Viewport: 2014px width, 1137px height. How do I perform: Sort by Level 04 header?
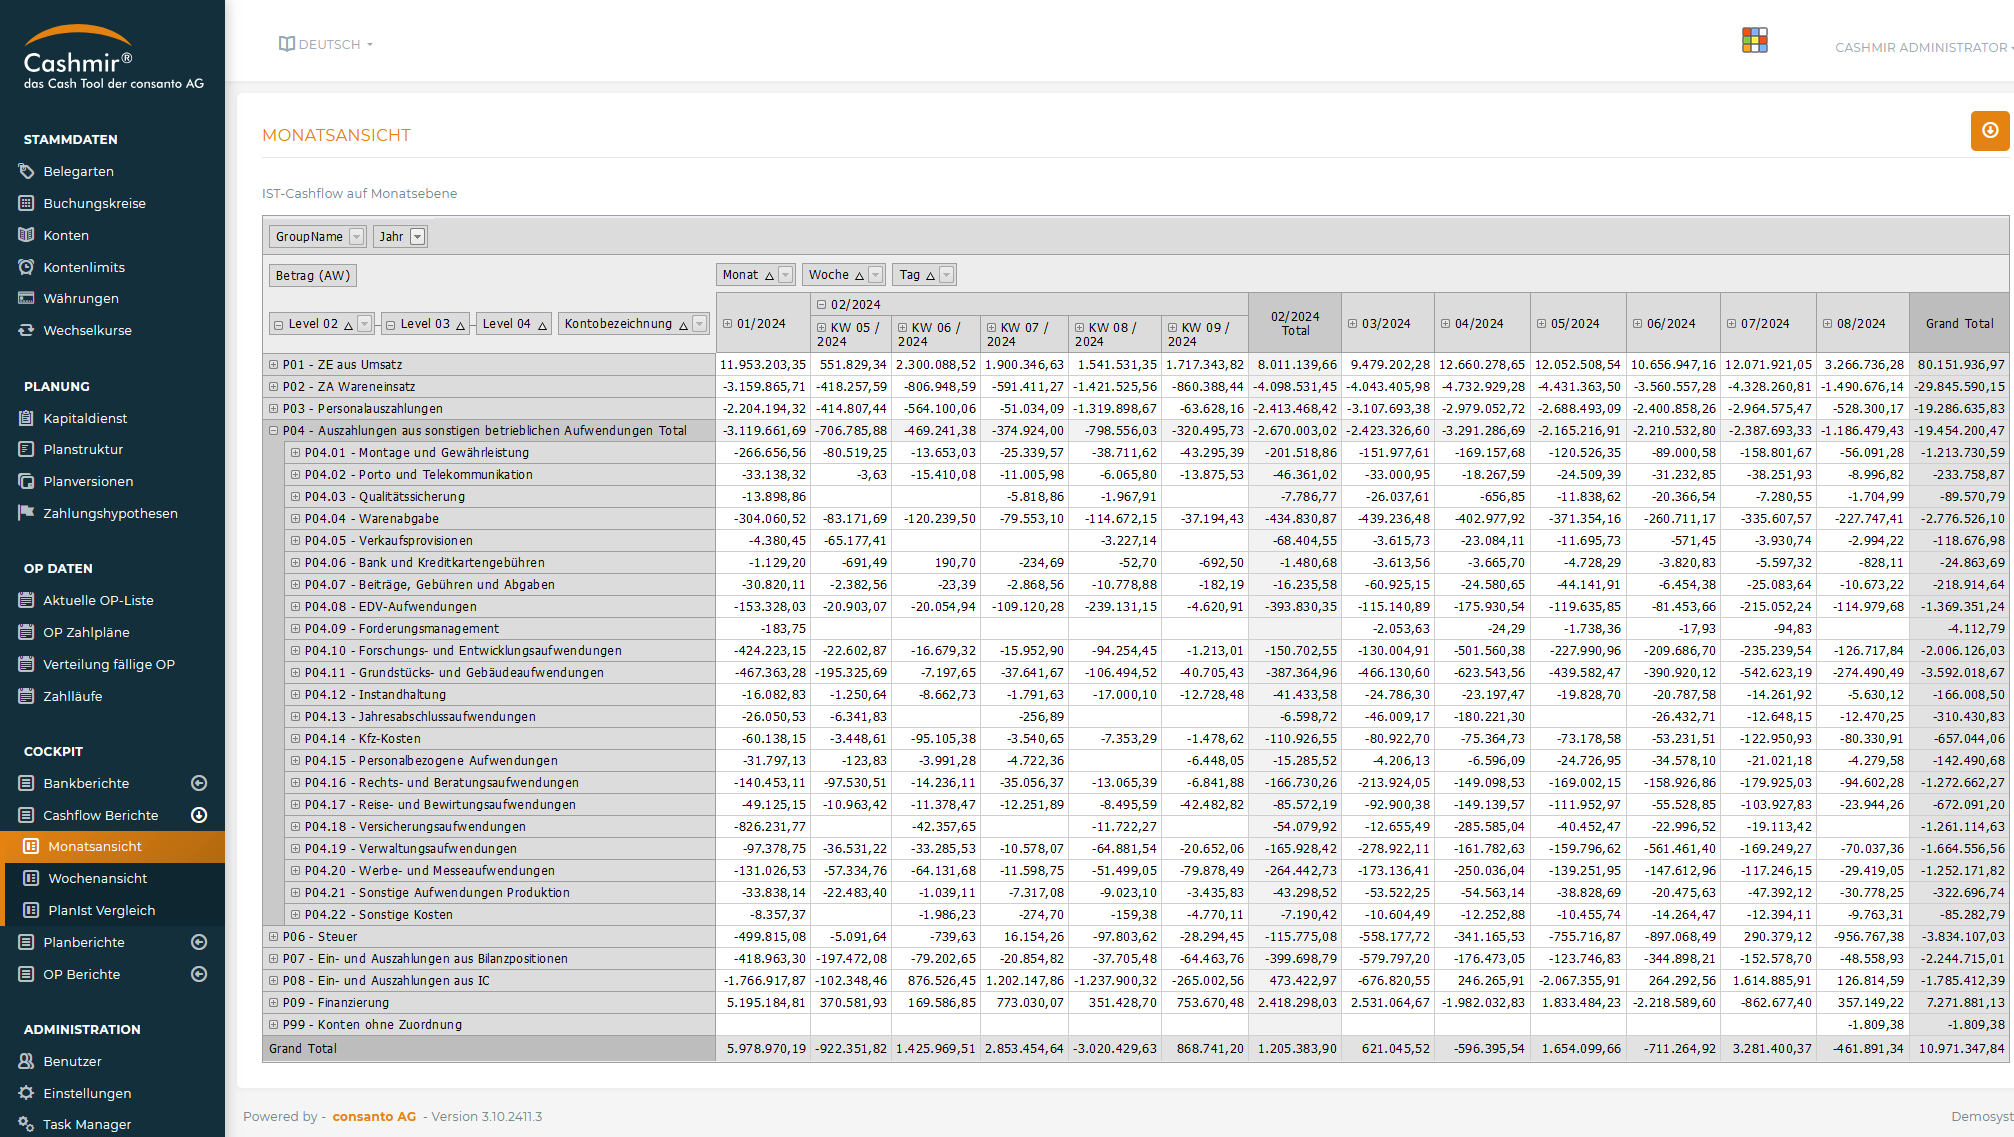[513, 324]
